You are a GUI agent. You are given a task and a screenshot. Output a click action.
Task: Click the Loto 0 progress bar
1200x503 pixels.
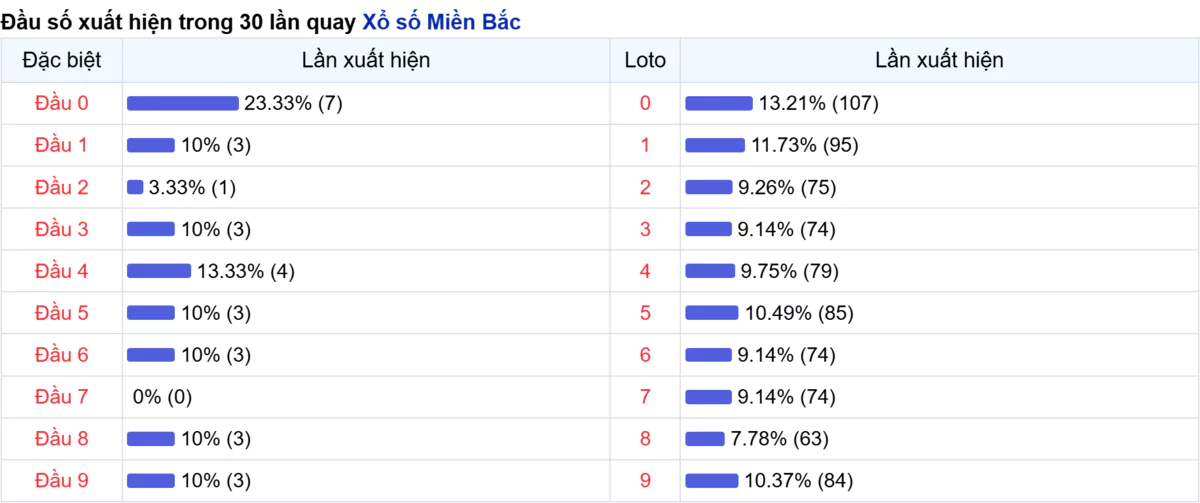pos(719,103)
